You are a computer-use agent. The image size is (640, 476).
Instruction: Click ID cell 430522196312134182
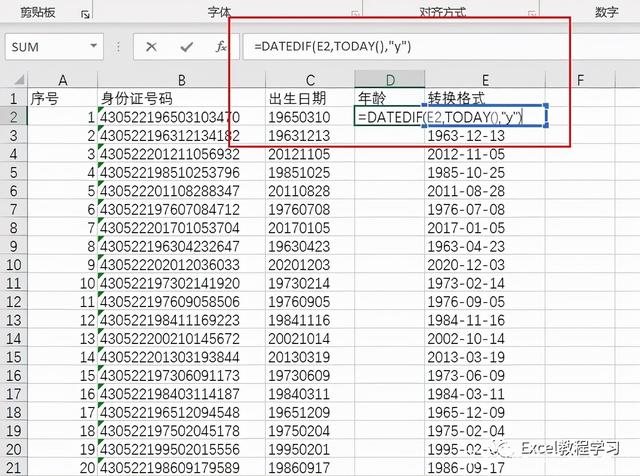(x=182, y=136)
